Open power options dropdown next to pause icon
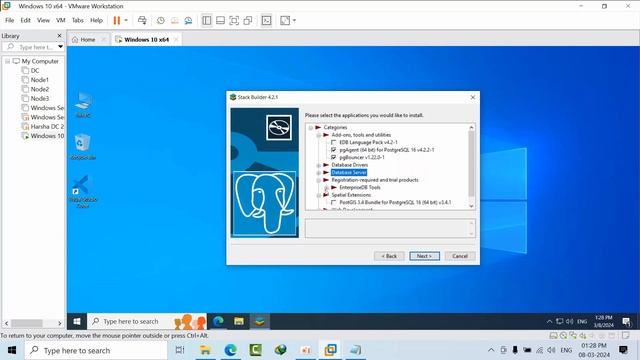Image resolution: width=640 pixels, height=360 pixels. click(126, 20)
